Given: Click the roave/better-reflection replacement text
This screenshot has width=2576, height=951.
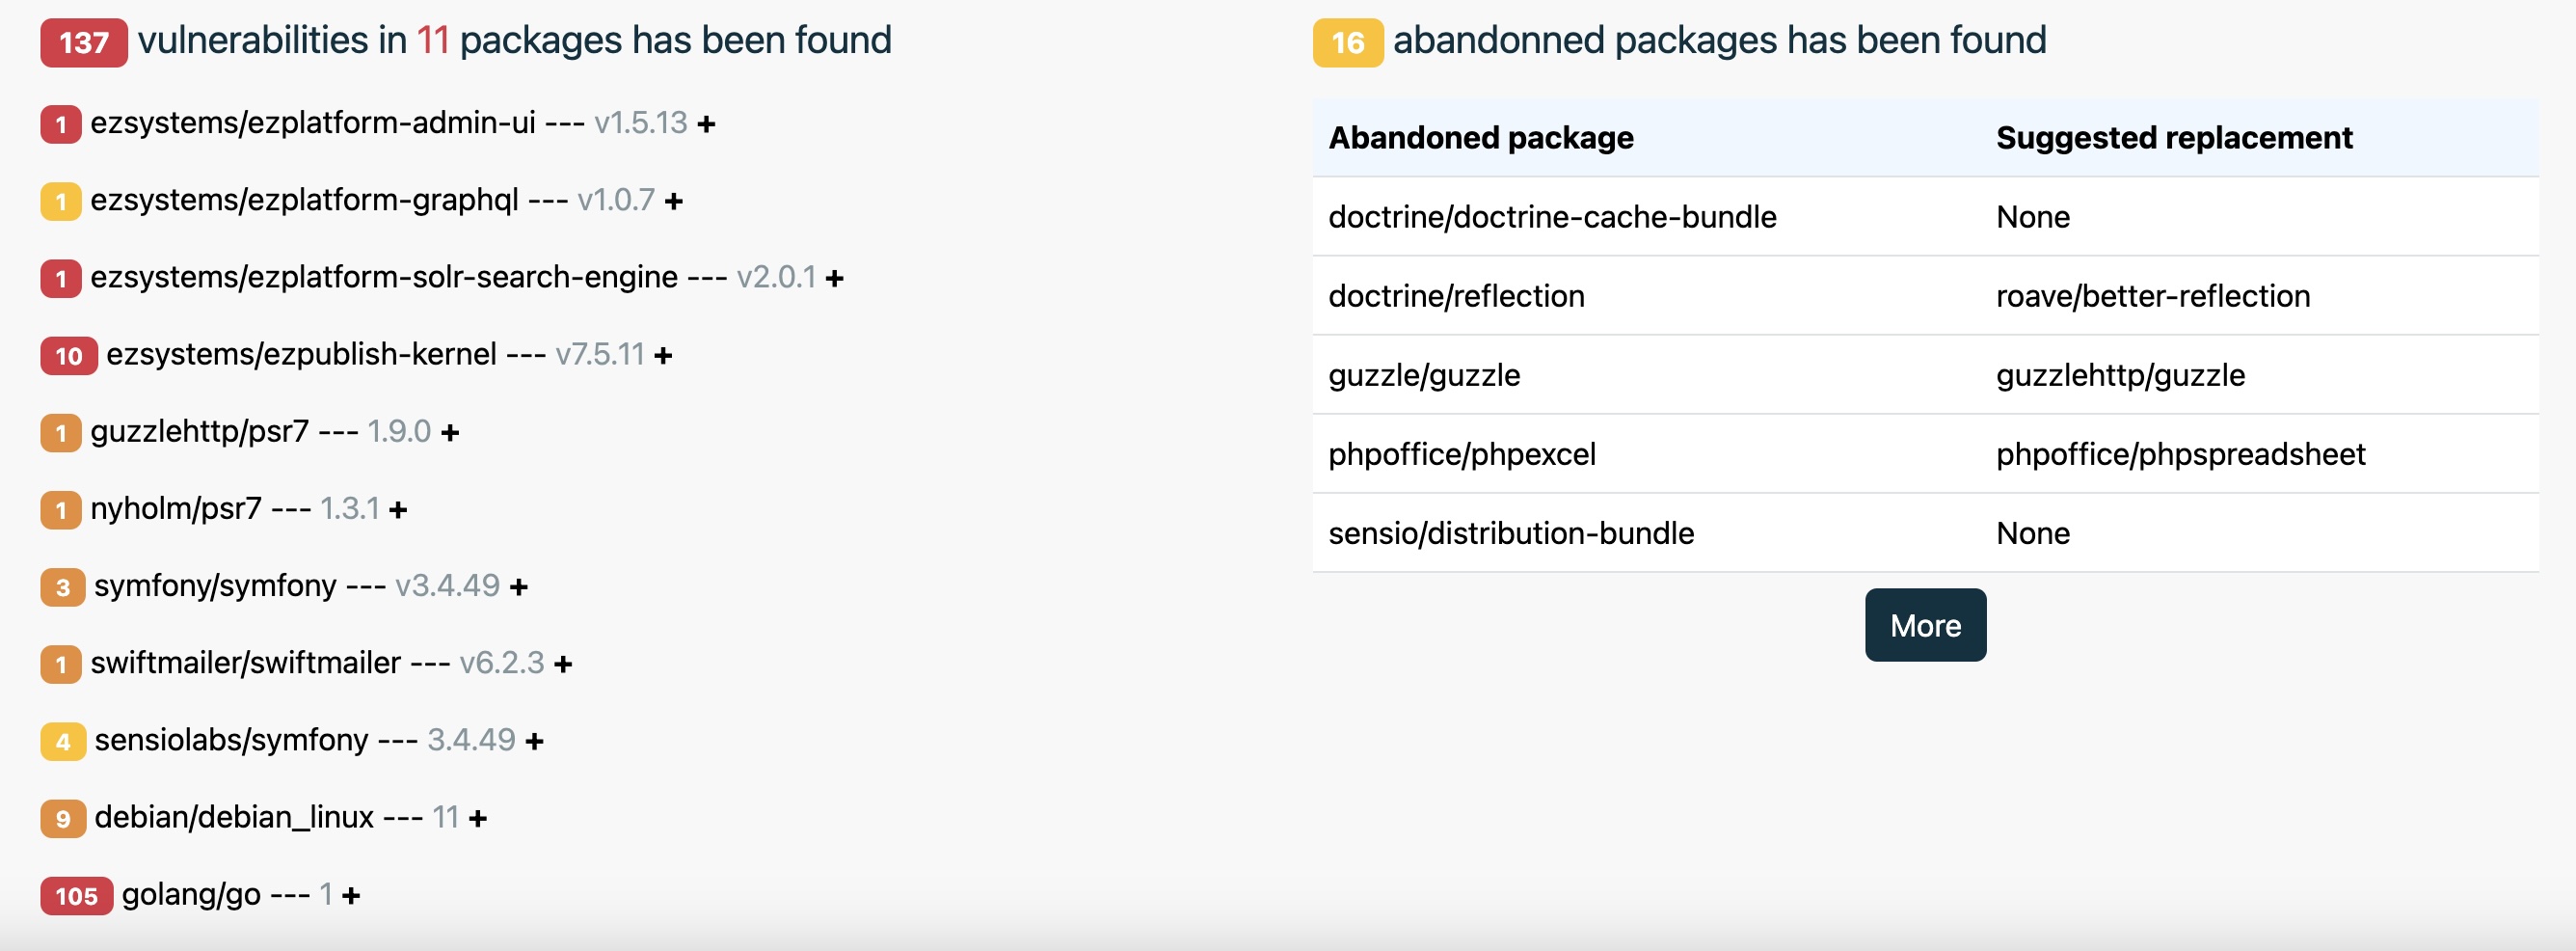Looking at the screenshot, I should 2153,296.
